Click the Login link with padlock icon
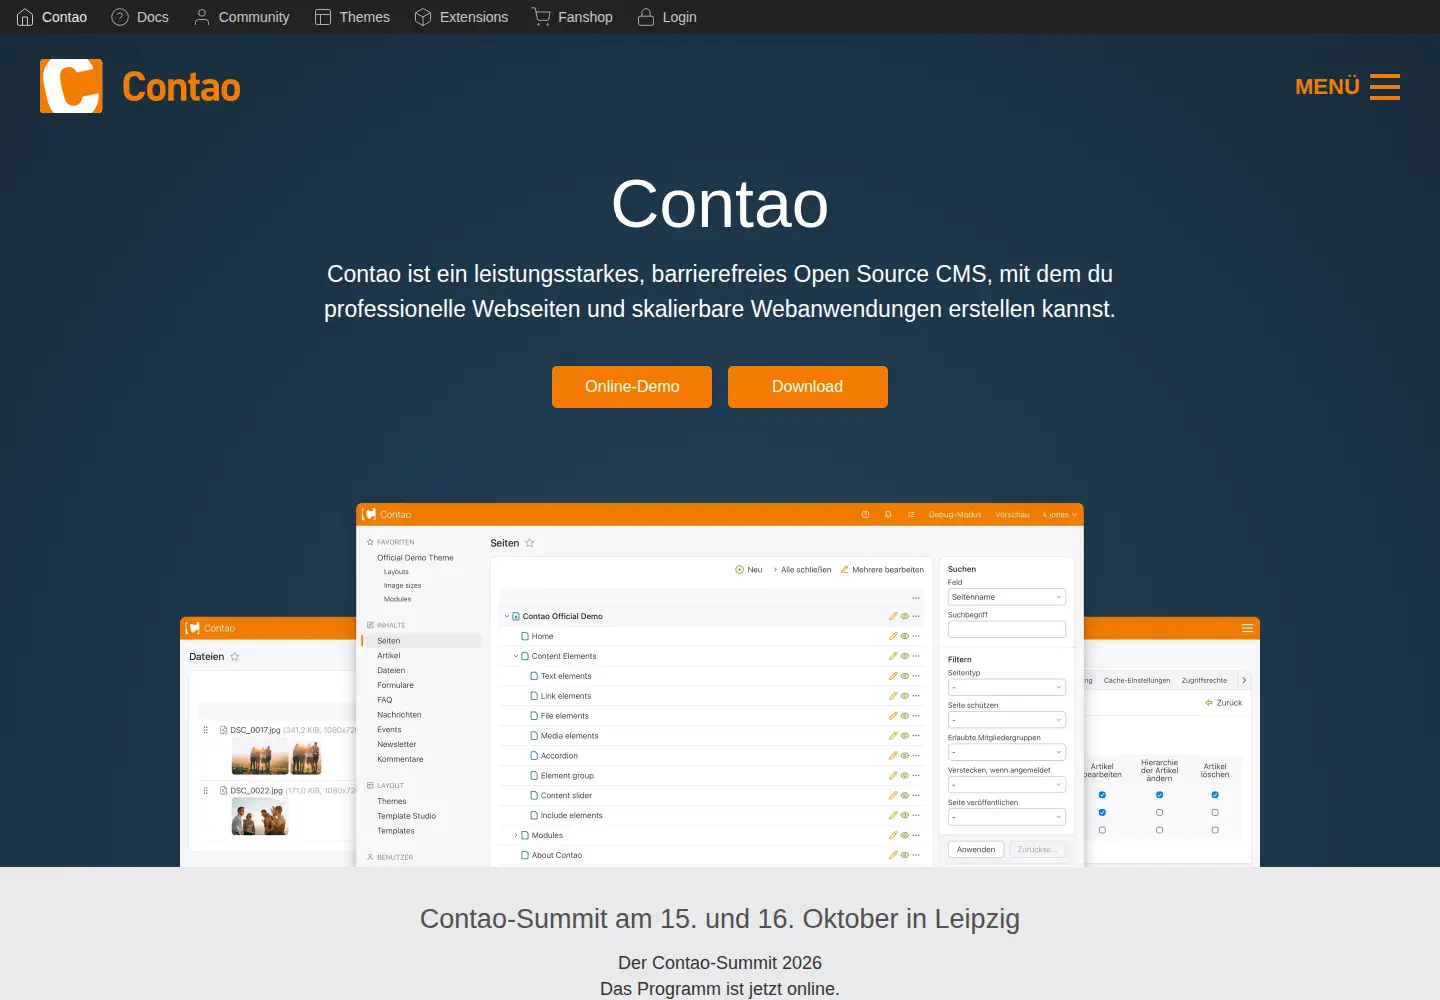The image size is (1440, 1000). 667,17
